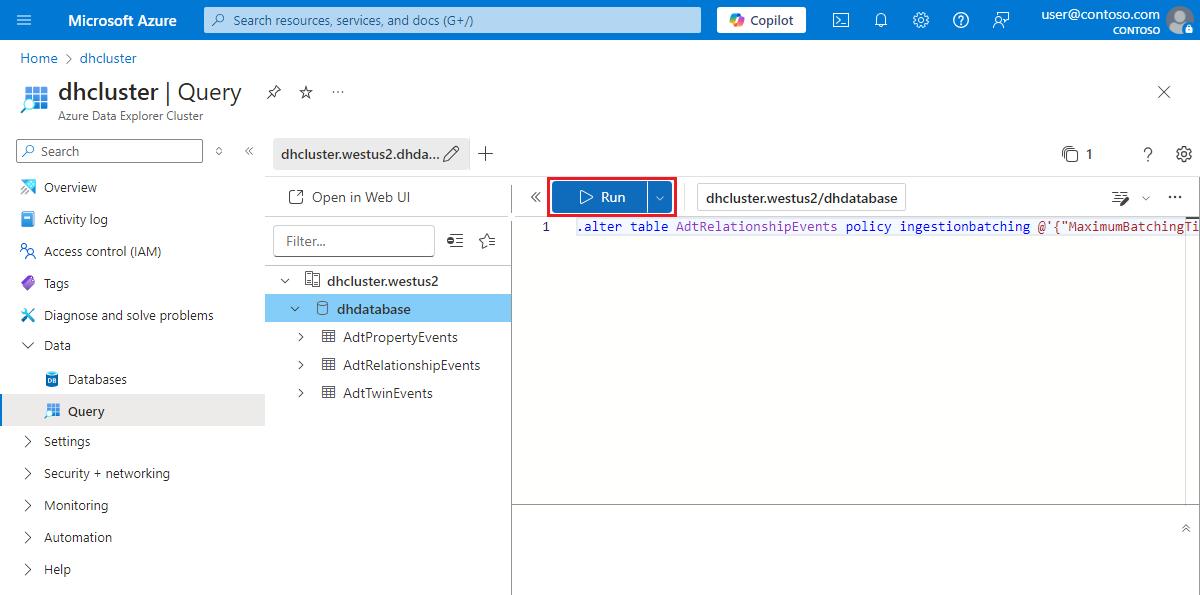Image resolution: width=1200 pixels, height=595 pixels.
Task: Open the help question mark in header
Action: [x=961, y=20]
